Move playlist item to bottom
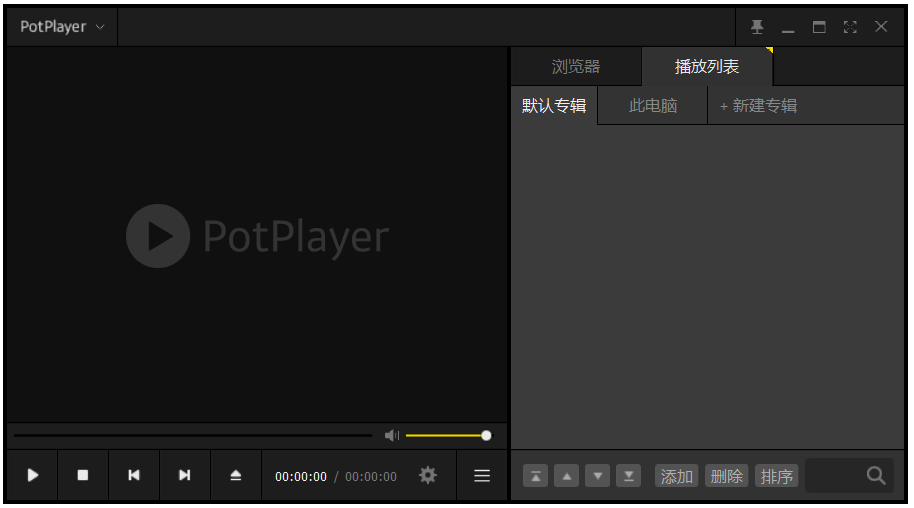This screenshot has height=508, width=914. (628, 476)
